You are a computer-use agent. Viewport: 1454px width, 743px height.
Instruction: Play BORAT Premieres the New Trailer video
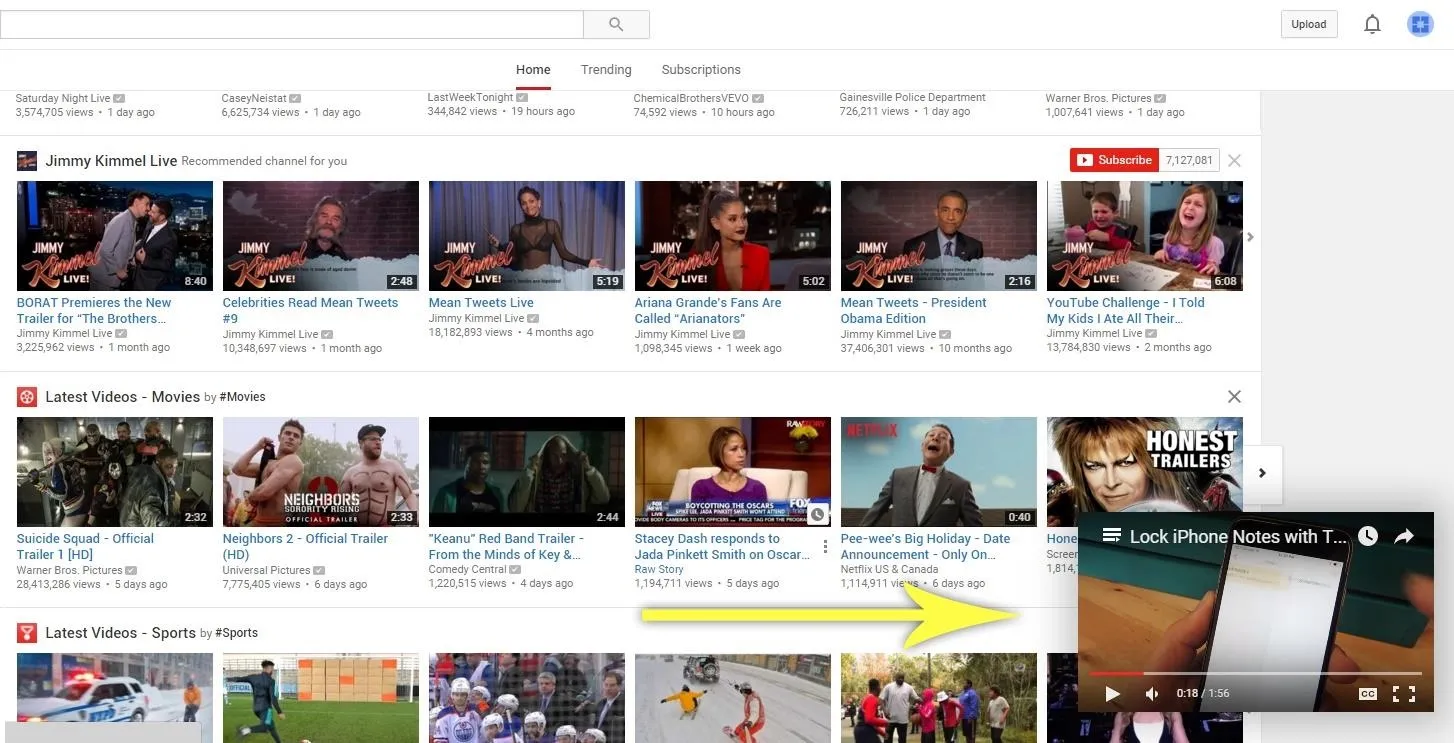[x=115, y=236]
